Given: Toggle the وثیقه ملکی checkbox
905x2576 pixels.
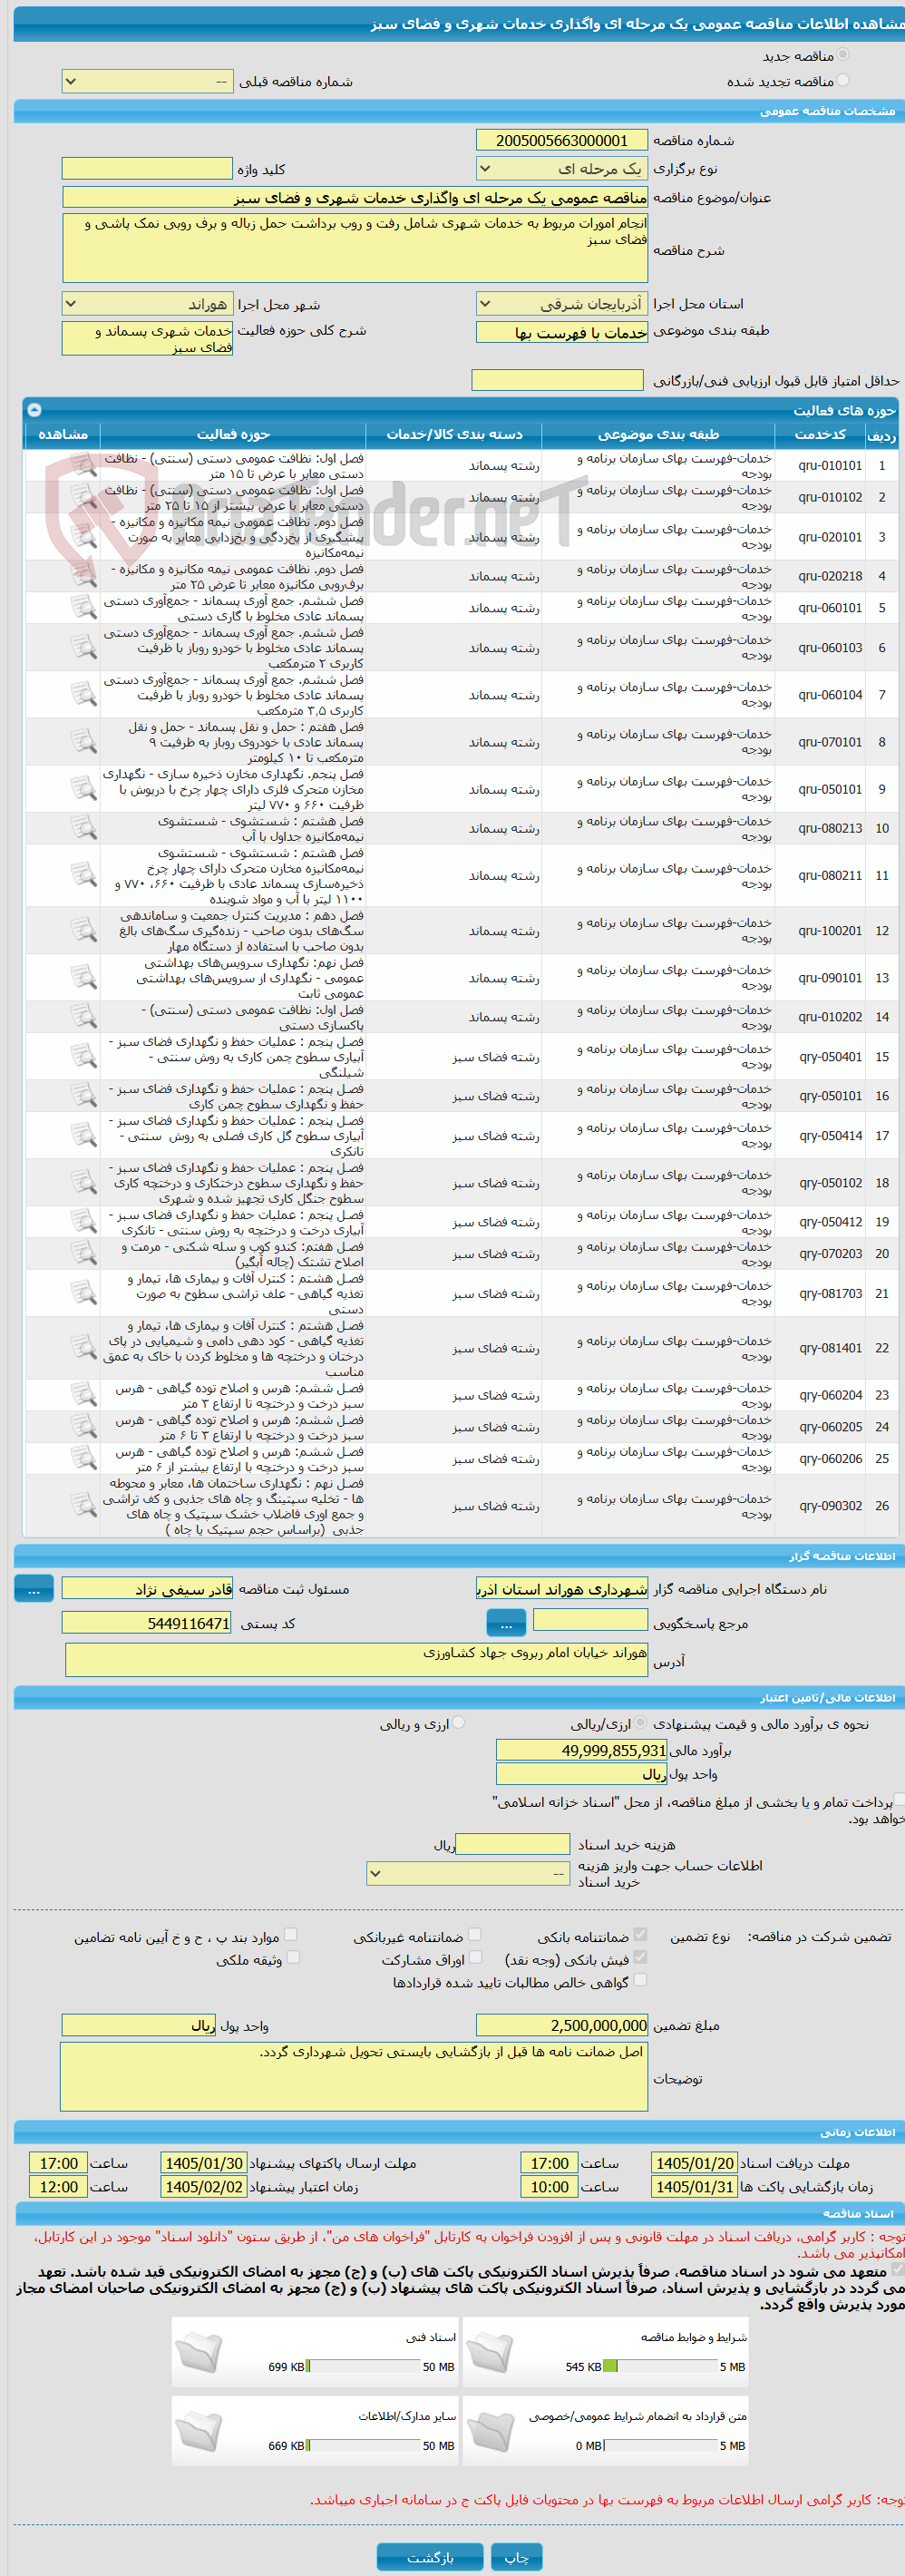Looking at the screenshot, I should point(293,1957).
